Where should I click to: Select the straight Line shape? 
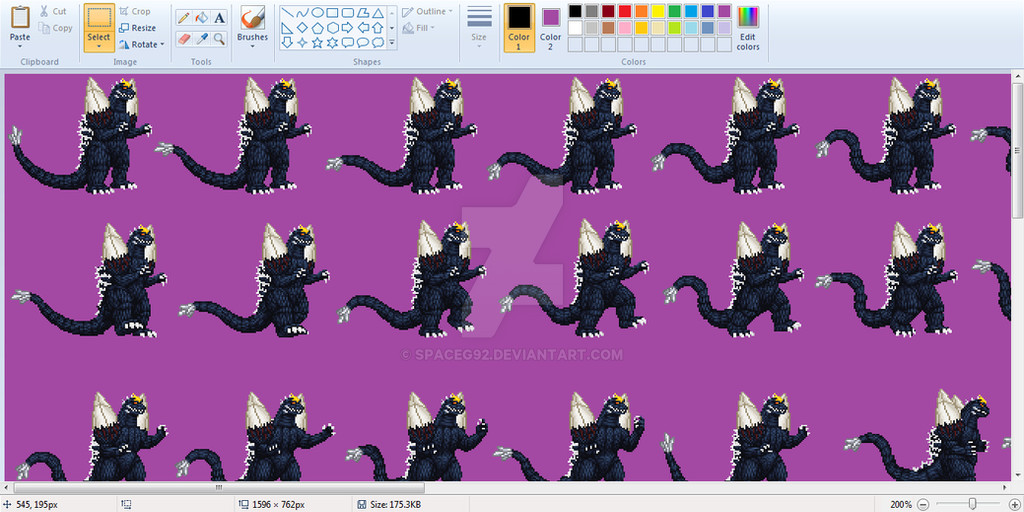[287, 12]
